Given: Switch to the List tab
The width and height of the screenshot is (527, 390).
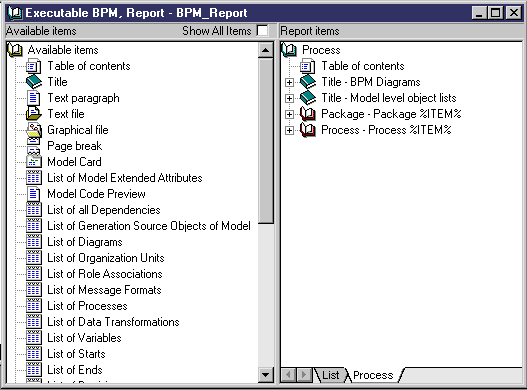Looking at the screenshot, I should 330,375.
